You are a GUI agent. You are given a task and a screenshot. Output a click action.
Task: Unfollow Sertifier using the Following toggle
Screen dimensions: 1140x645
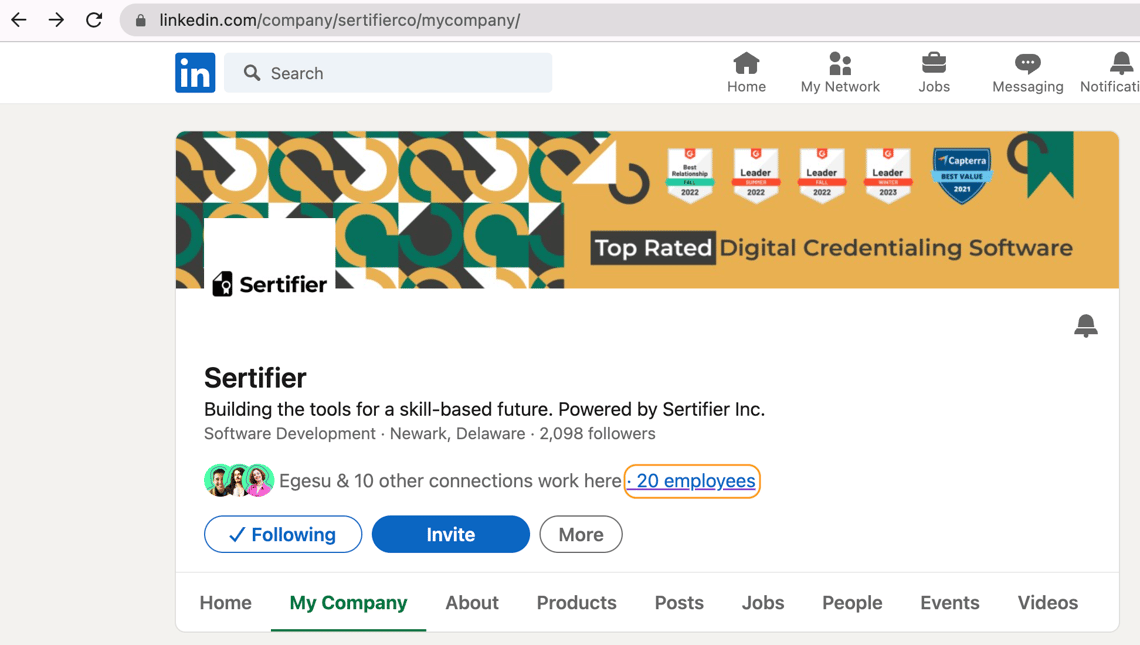tap(283, 534)
